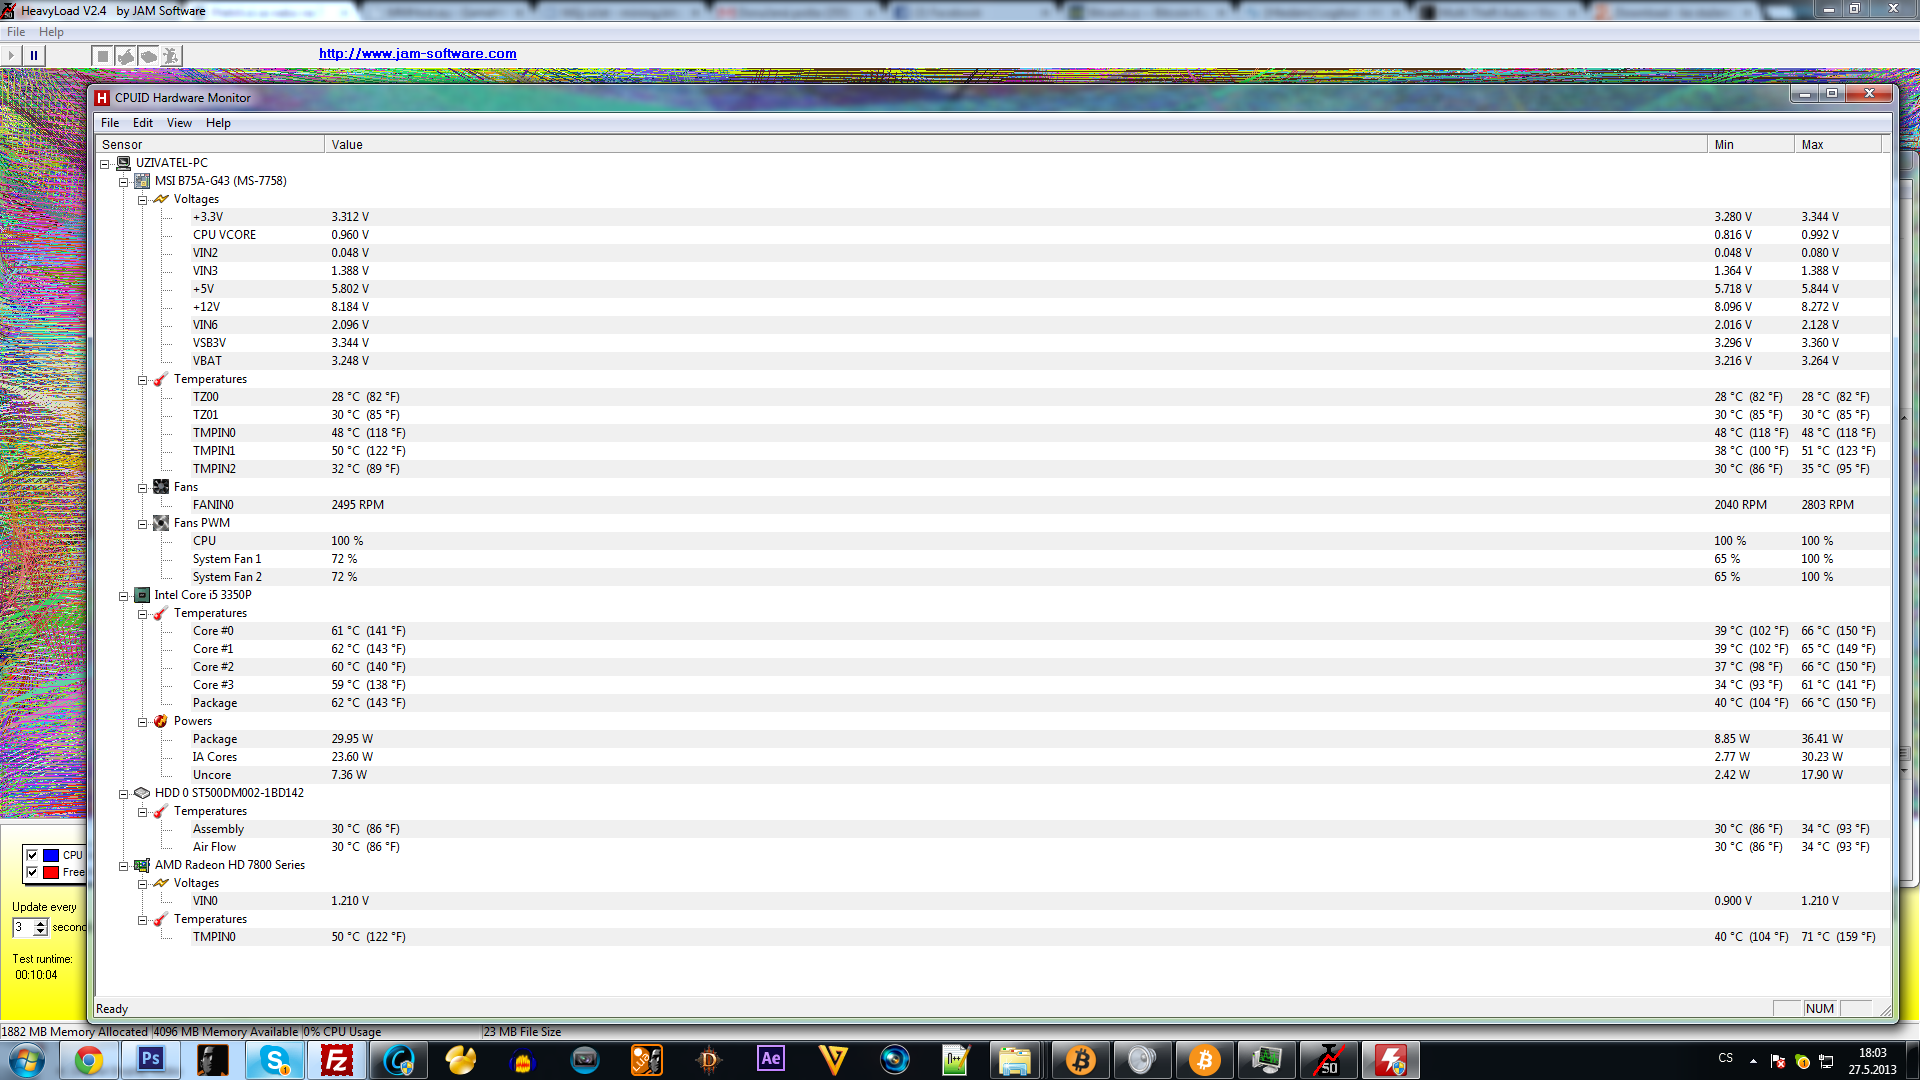Open FileZilla from the taskbar

pyautogui.click(x=337, y=1060)
